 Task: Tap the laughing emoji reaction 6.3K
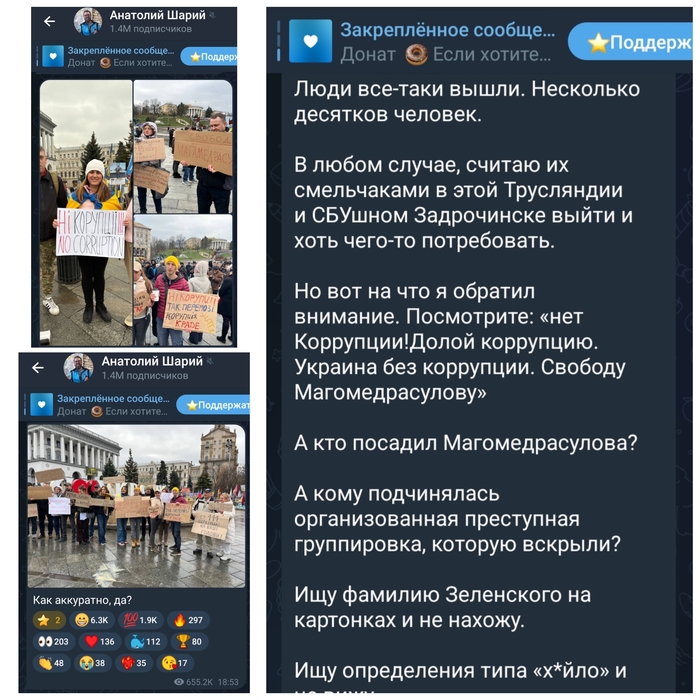pos(92,620)
